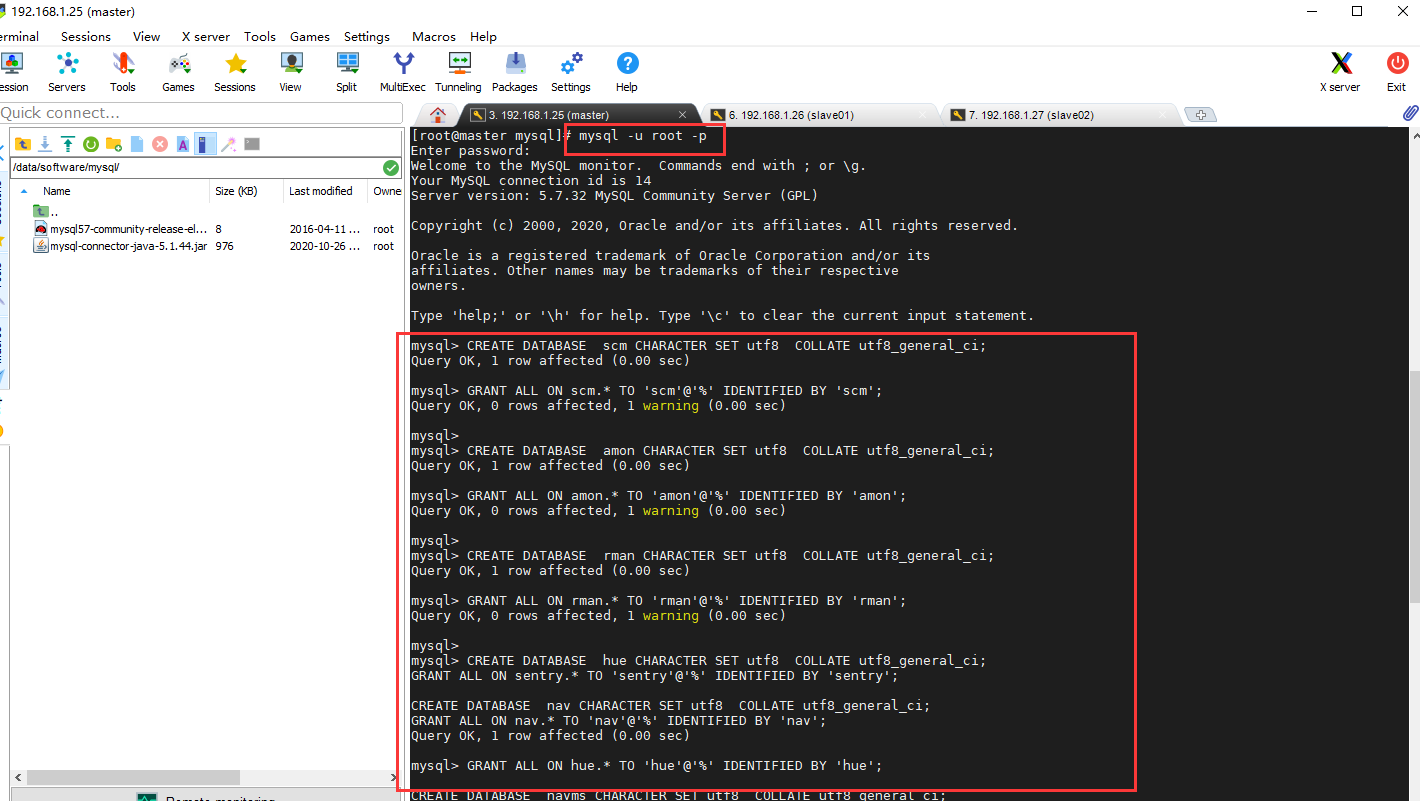Click the paperclip icon at tab bar right
This screenshot has height=801, width=1420.
click(1410, 113)
